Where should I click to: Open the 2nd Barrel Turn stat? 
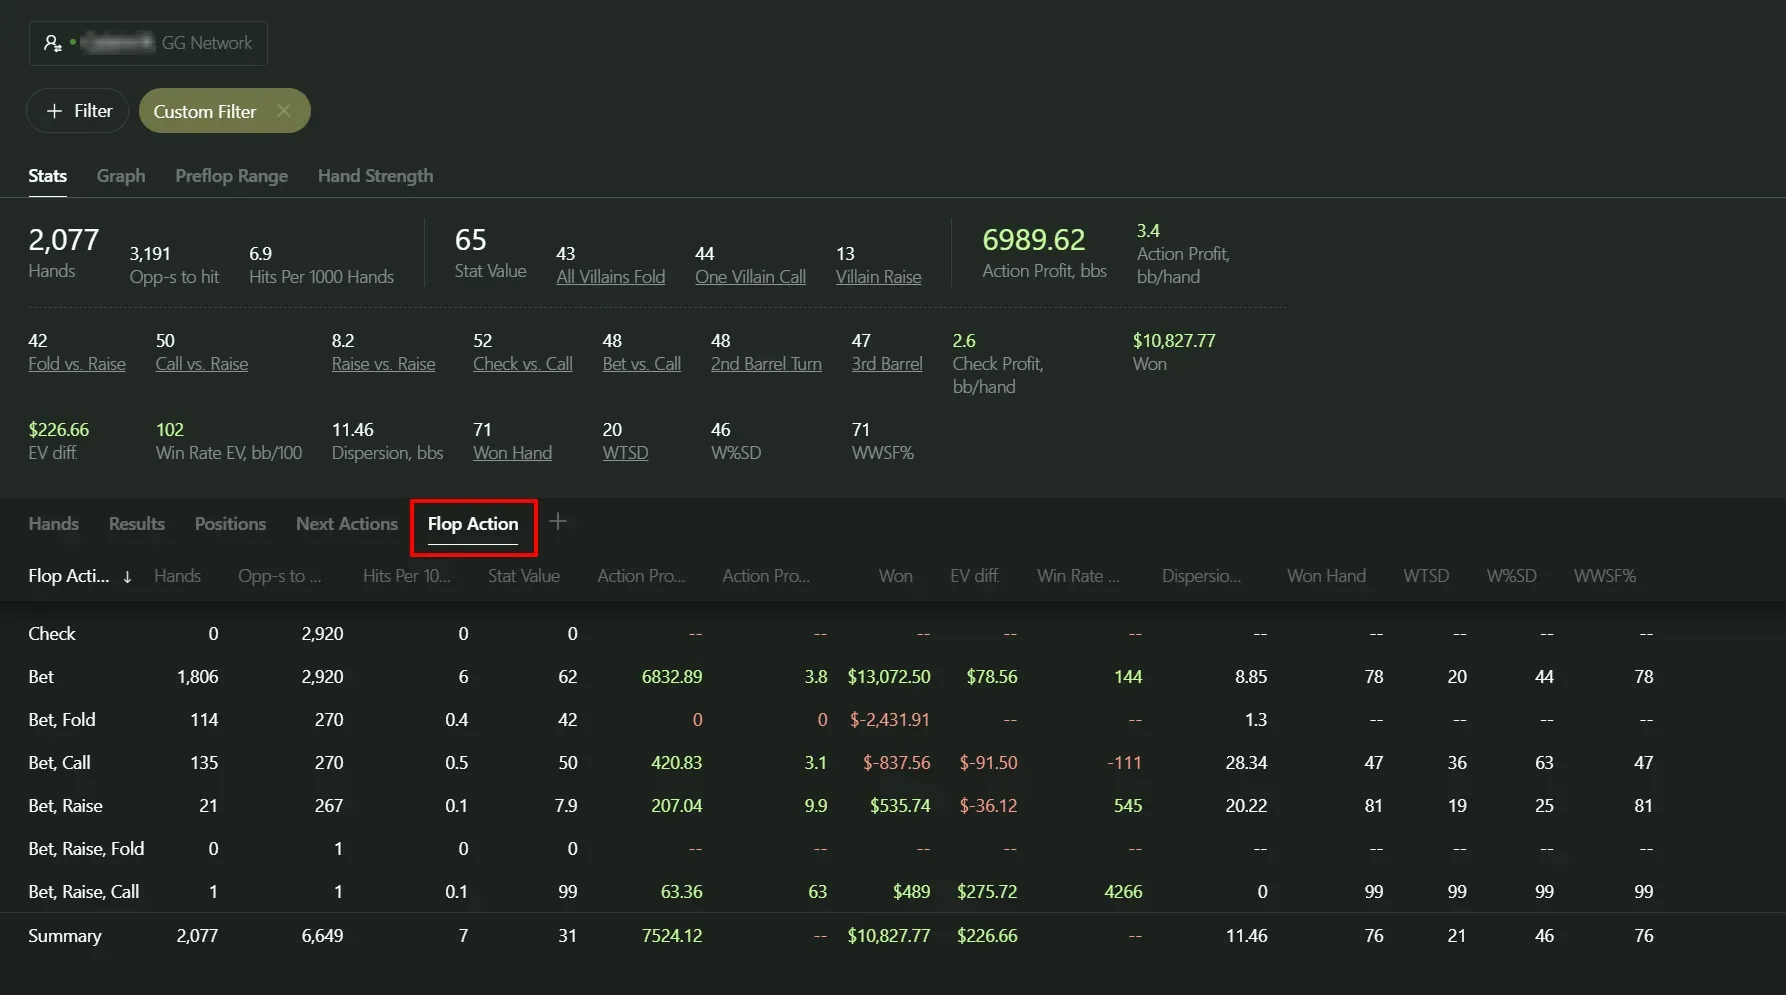766,364
